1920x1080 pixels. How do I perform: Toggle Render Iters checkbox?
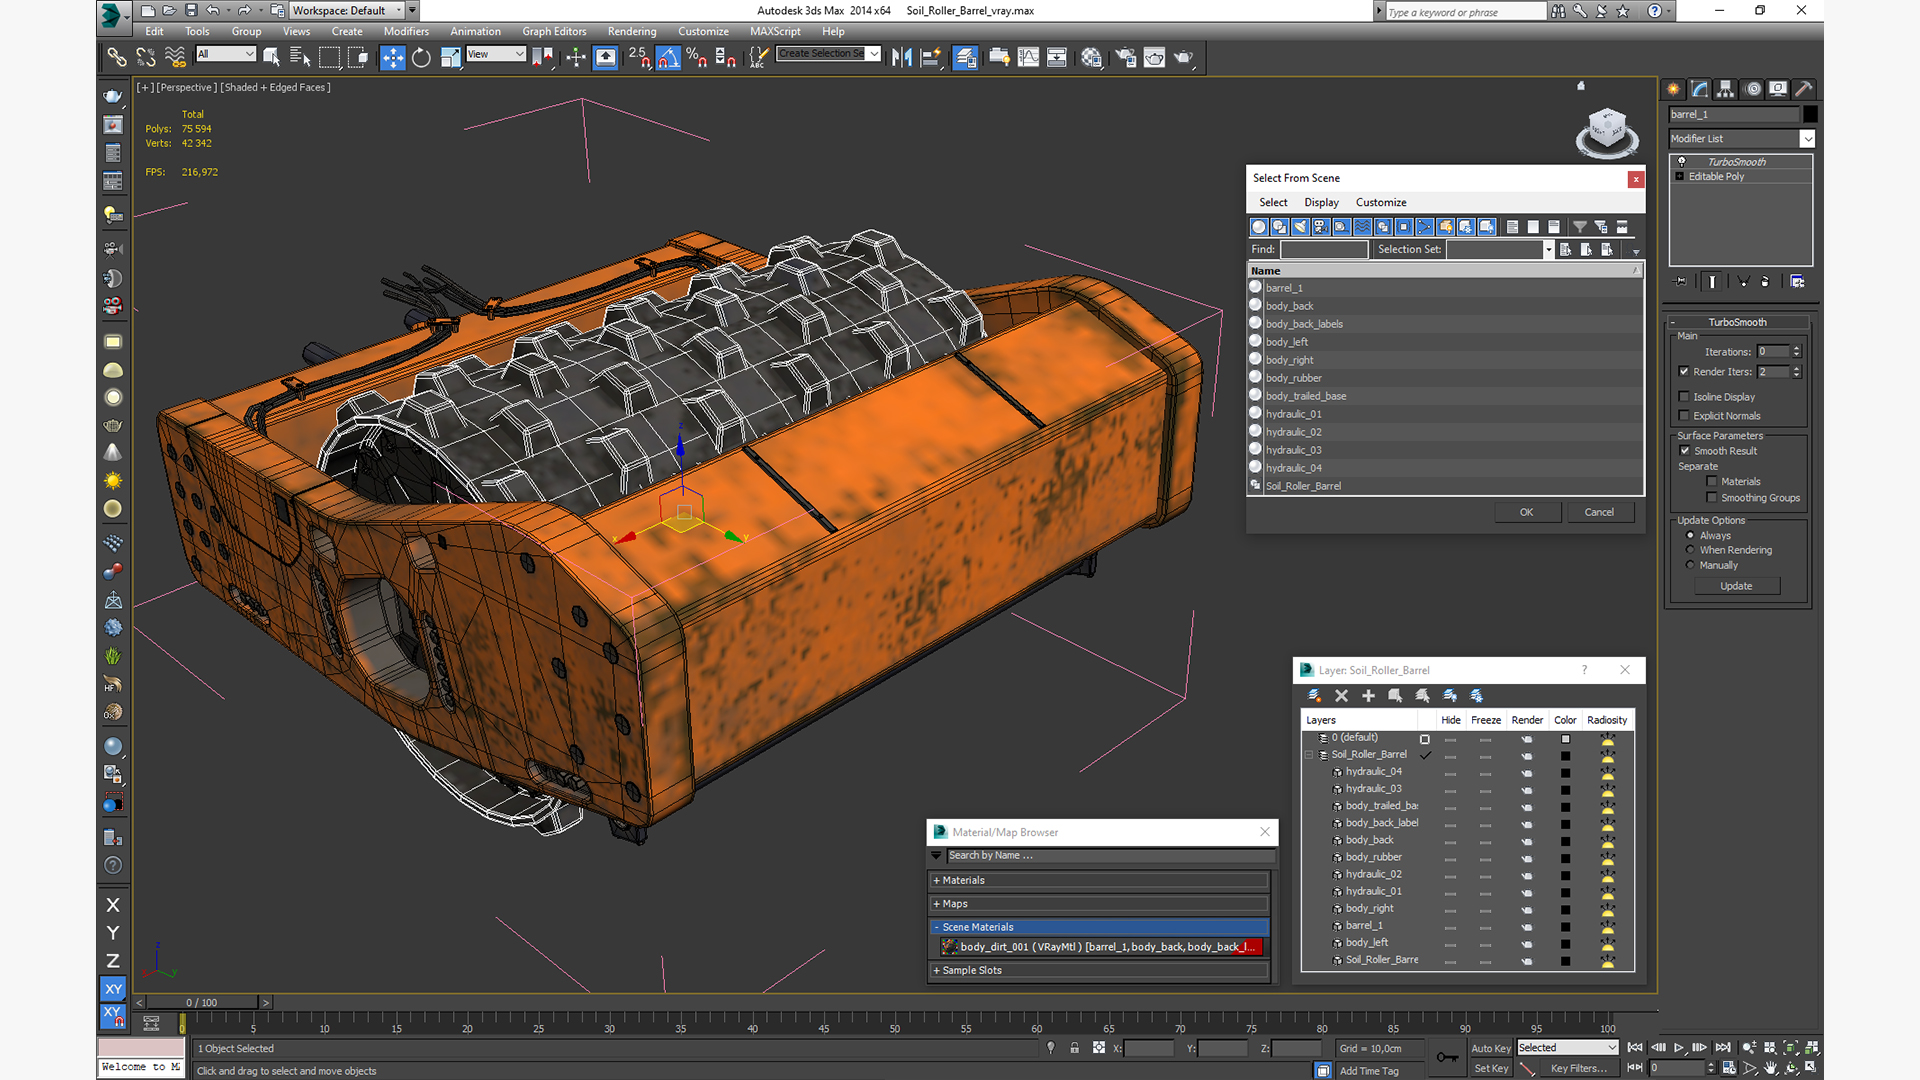click(1684, 371)
